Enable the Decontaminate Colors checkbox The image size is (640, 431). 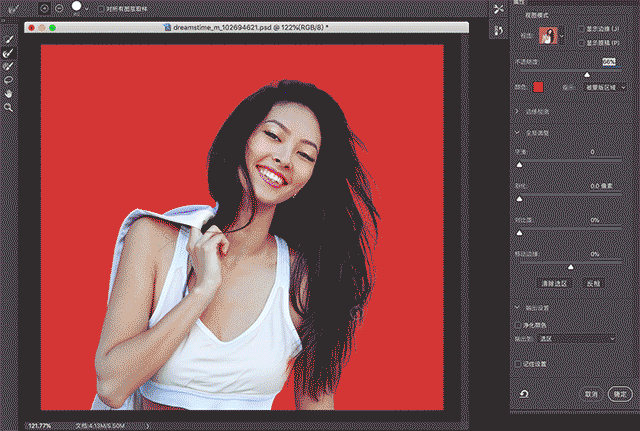tap(518, 325)
